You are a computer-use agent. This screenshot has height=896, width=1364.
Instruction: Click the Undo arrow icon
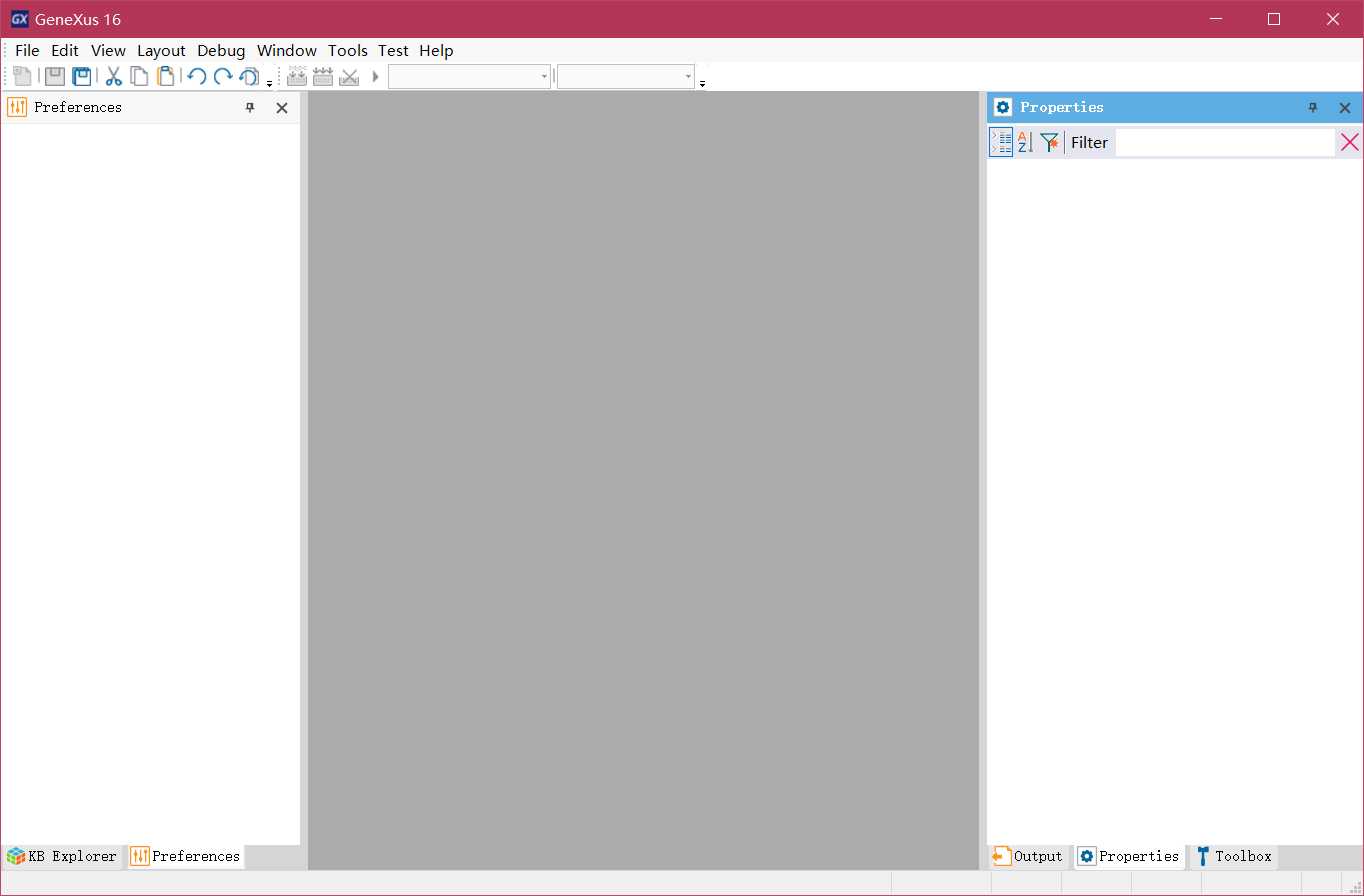point(197,76)
